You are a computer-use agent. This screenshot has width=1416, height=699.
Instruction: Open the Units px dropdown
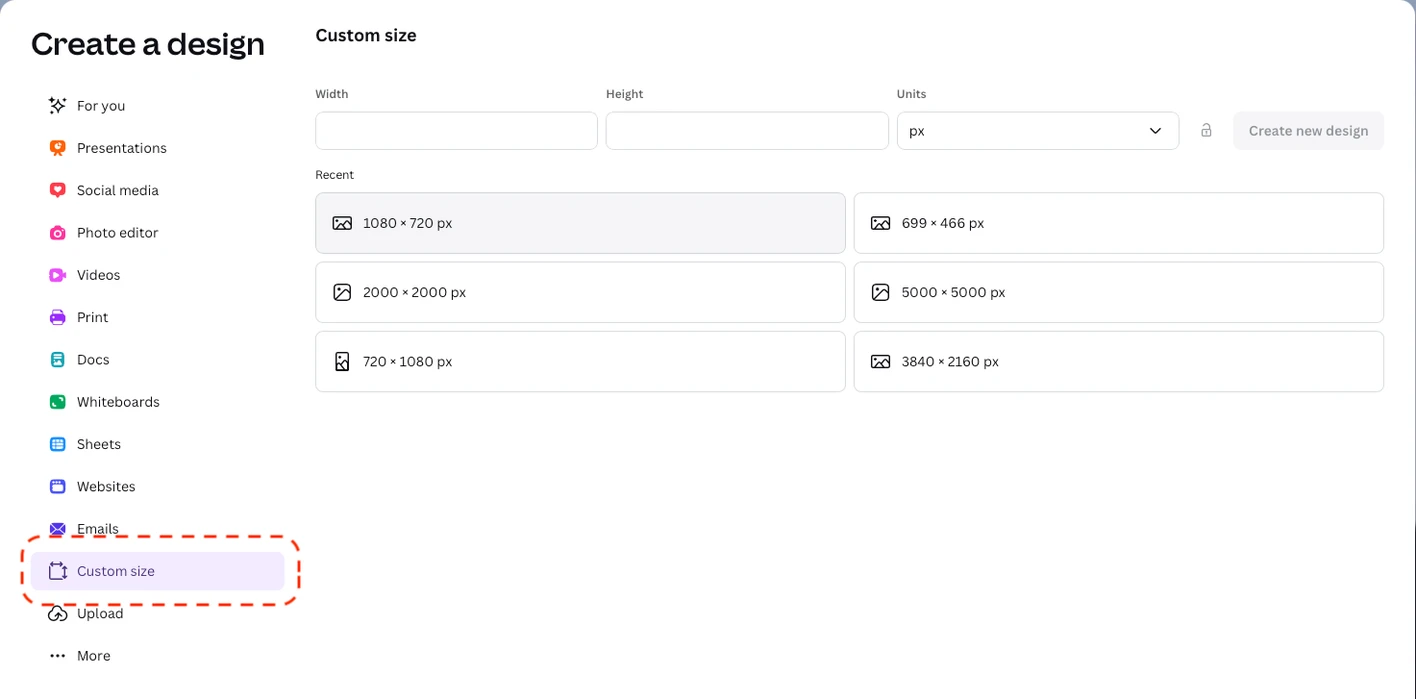(x=1037, y=131)
